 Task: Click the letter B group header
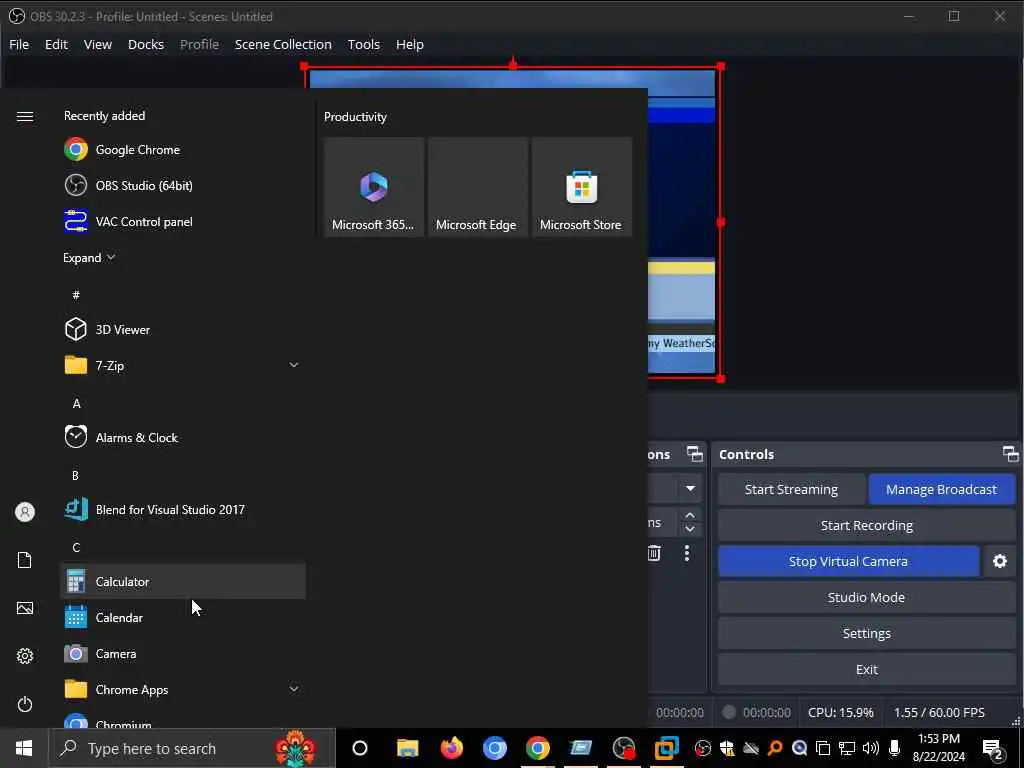click(x=75, y=475)
